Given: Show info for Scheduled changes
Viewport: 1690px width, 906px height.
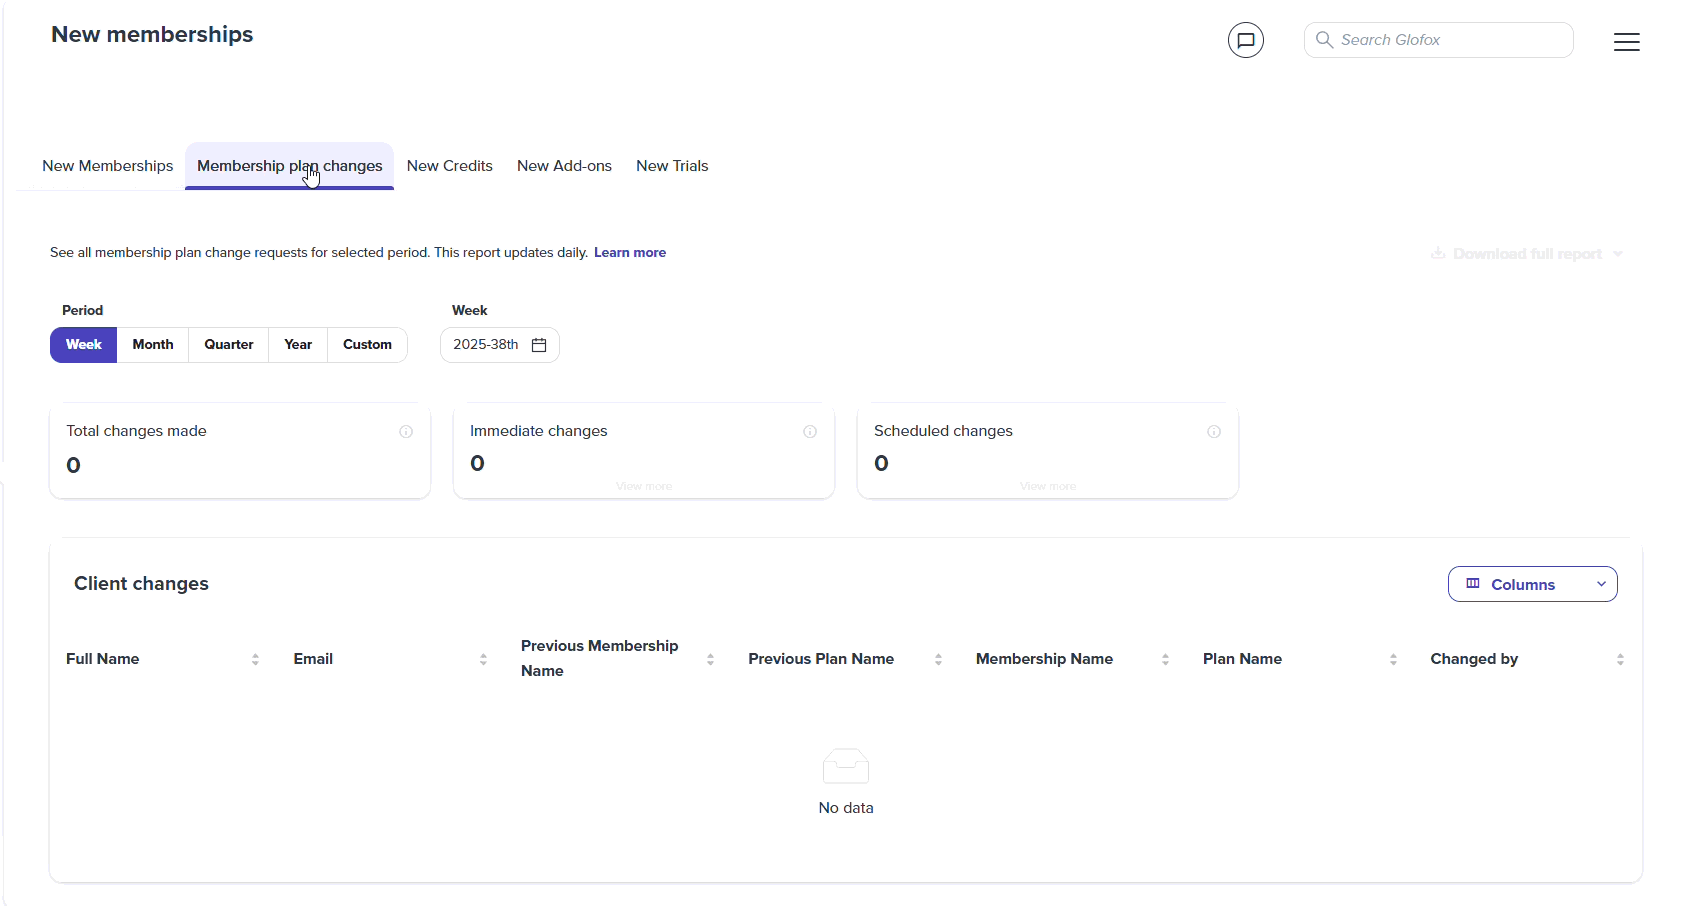Looking at the screenshot, I should [1214, 432].
